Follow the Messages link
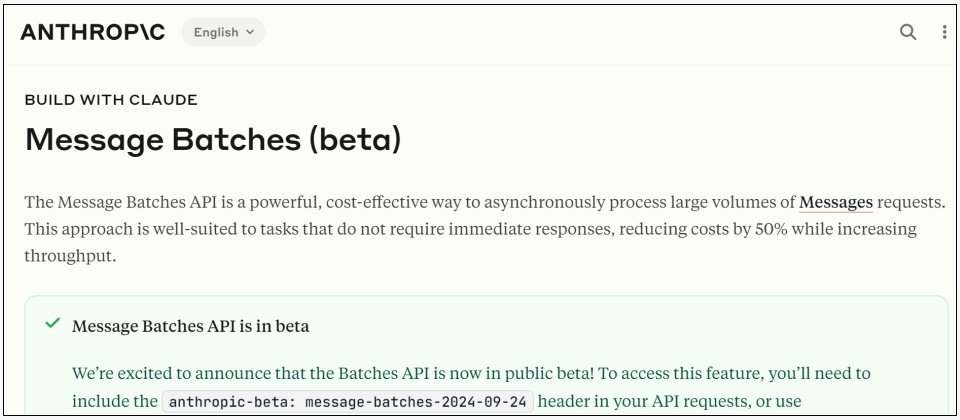 click(x=836, y=202)
